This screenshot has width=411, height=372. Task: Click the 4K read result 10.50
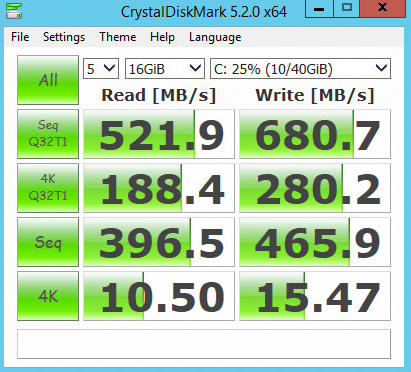(159, 296)
